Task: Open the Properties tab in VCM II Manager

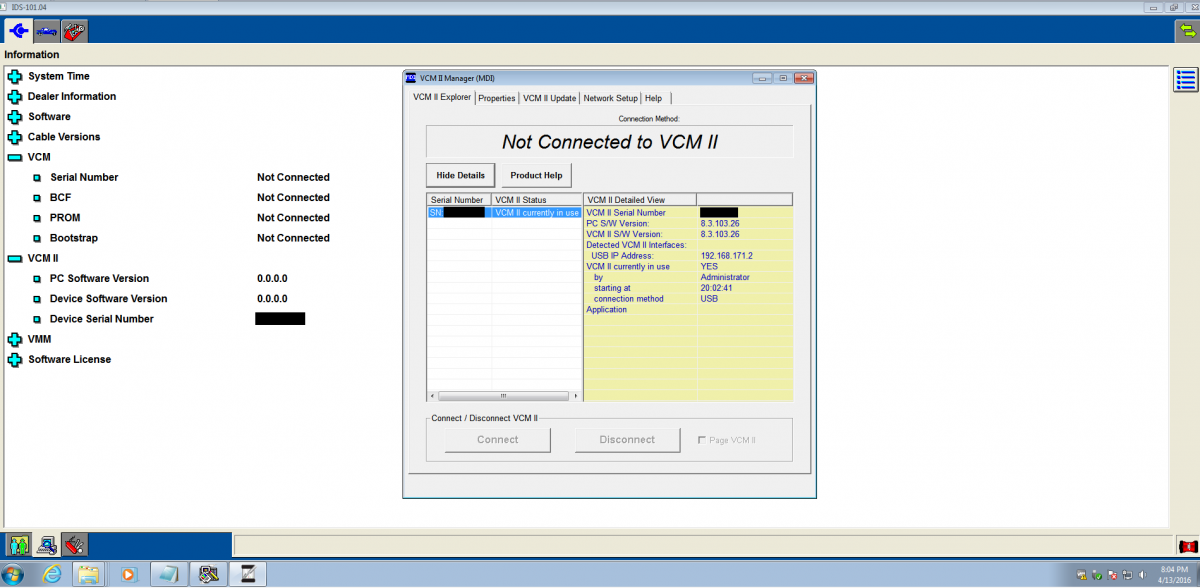Action: (x=497, y=98)
